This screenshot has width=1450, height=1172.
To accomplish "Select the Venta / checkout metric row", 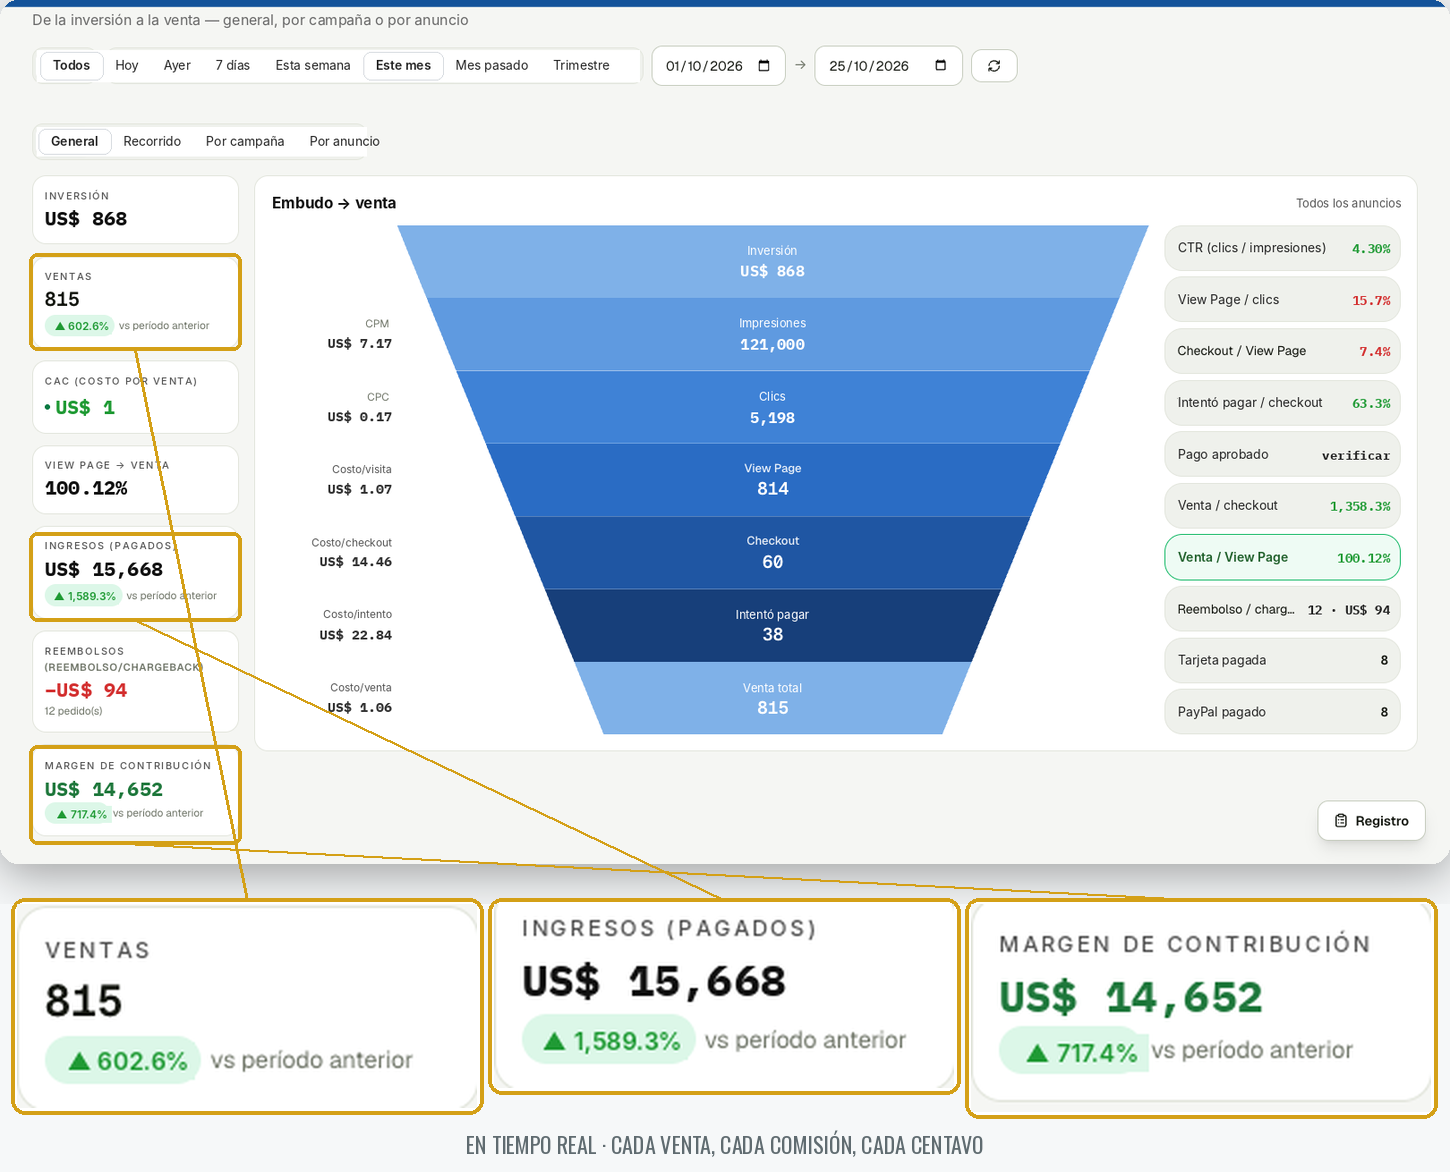I will pyautogui.click(x=1282, y=506).
